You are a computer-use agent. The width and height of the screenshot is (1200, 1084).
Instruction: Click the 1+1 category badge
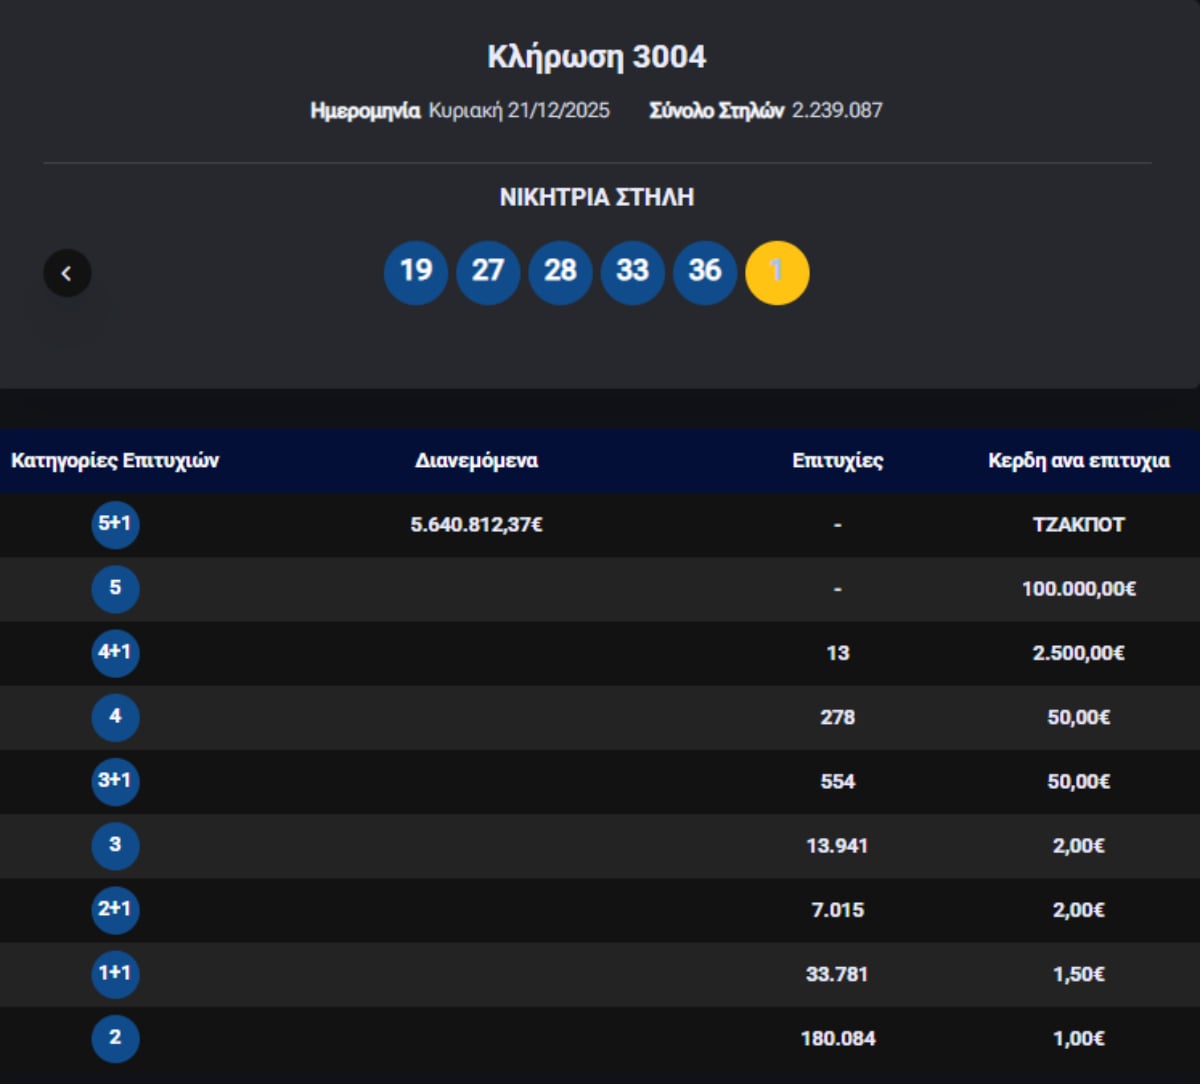click(115, 974)
